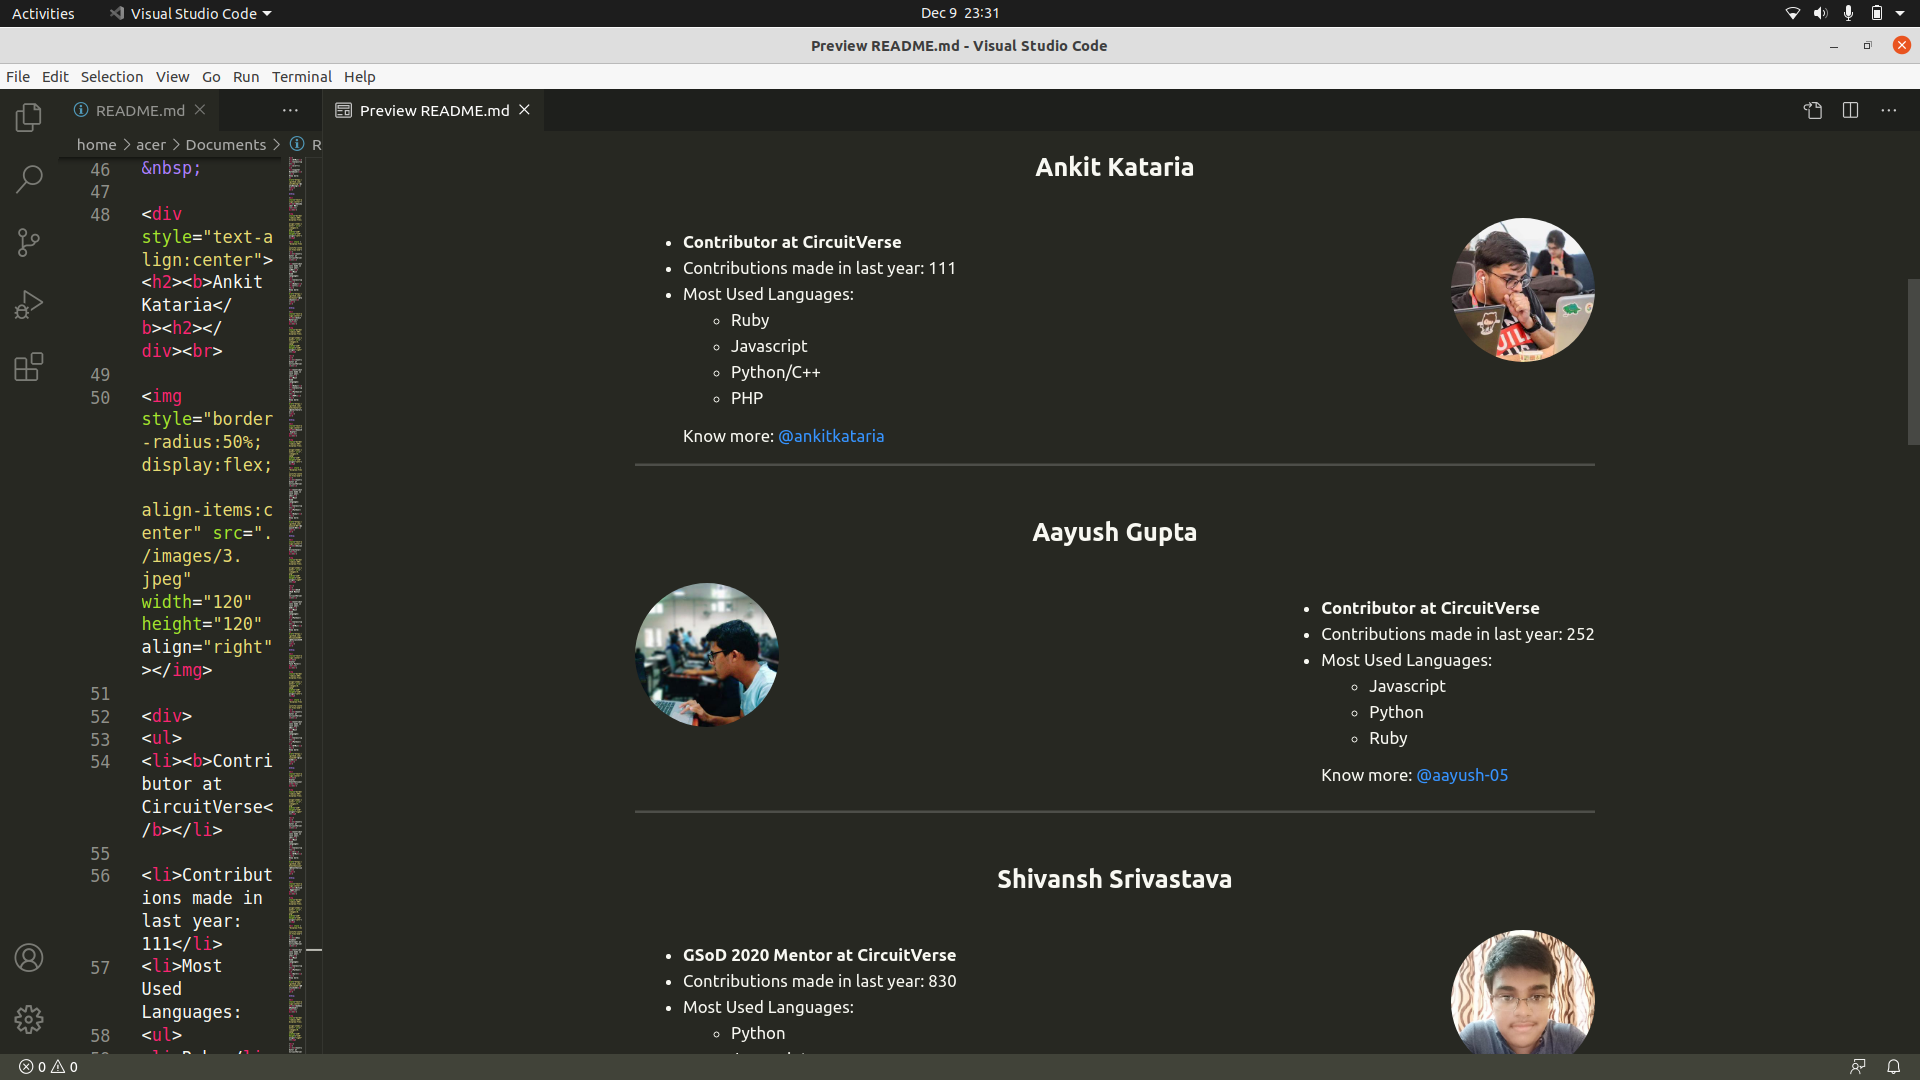Toggle the microphone icon in the top bar
This screenshot has height=1080, width=1920.
point(1848,13)
